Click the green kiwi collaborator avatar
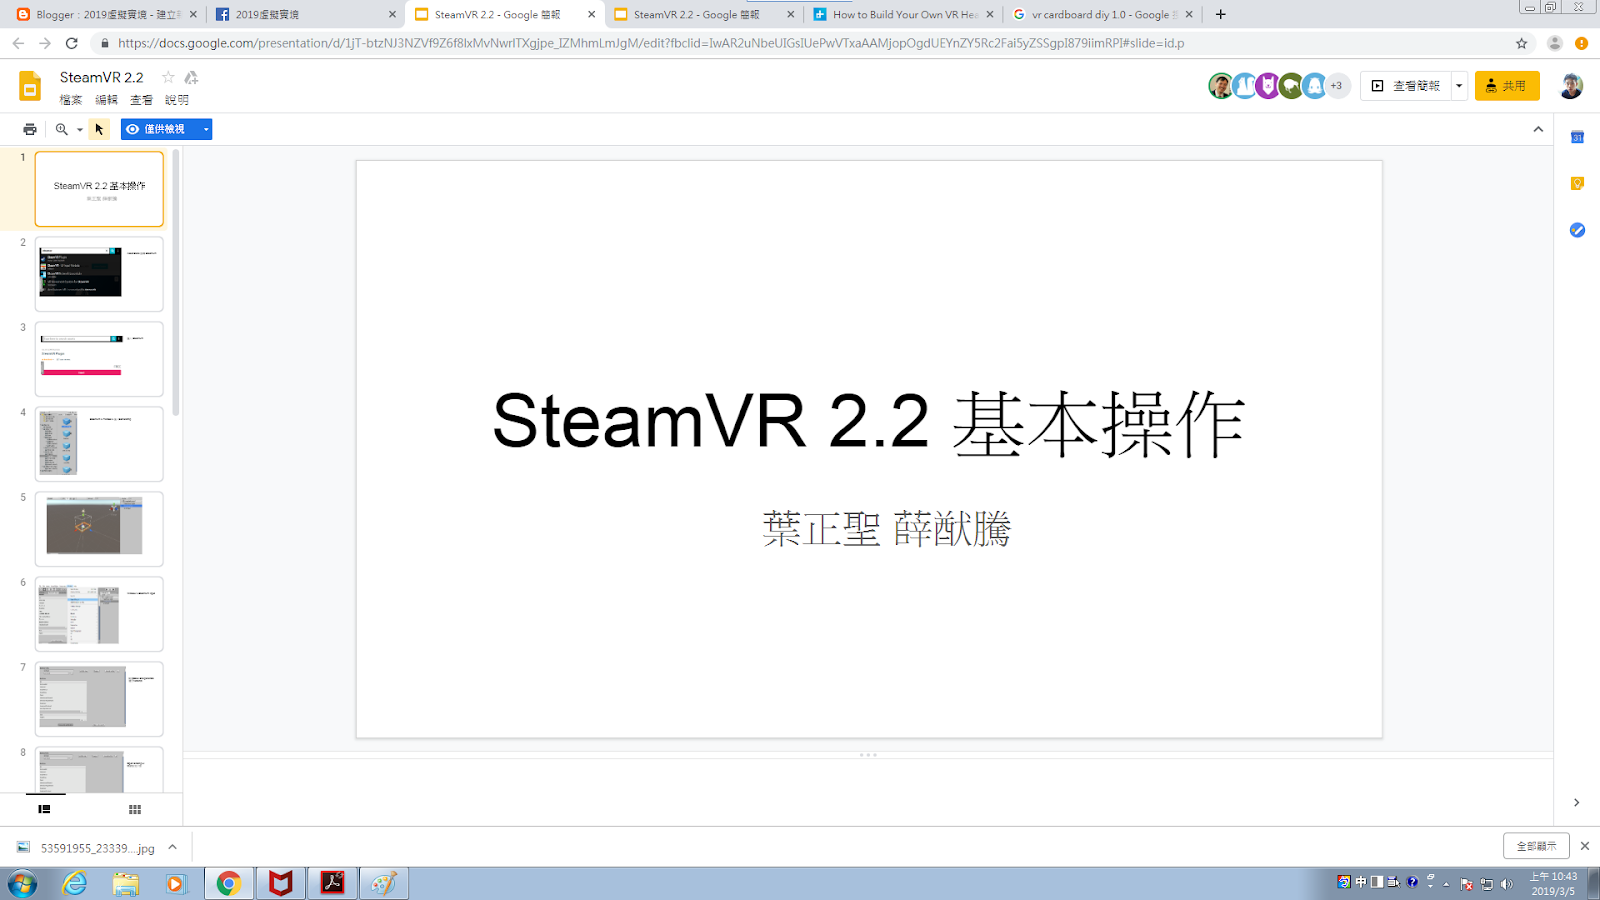This screenshot has height=900, width=1600. [x=1291, y=86]
